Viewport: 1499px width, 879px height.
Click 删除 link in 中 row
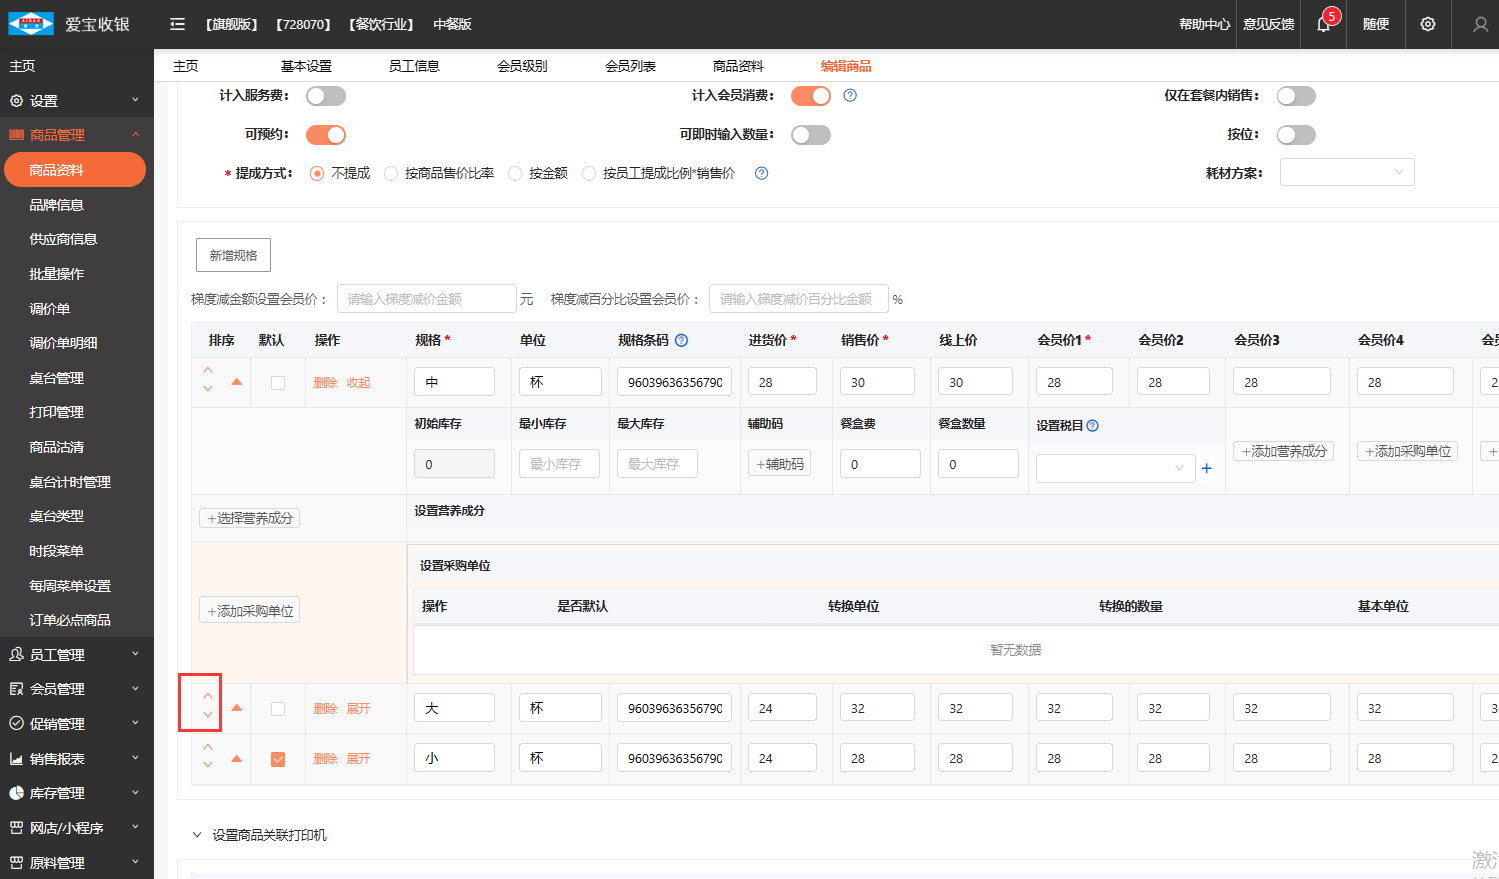[x=325, y=383]
